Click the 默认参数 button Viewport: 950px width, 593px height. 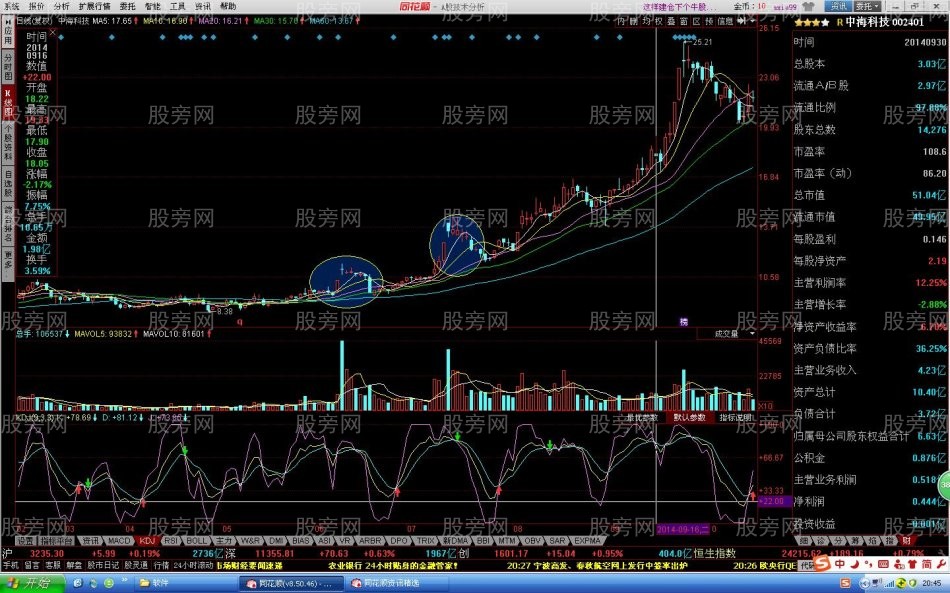point(689,417)
